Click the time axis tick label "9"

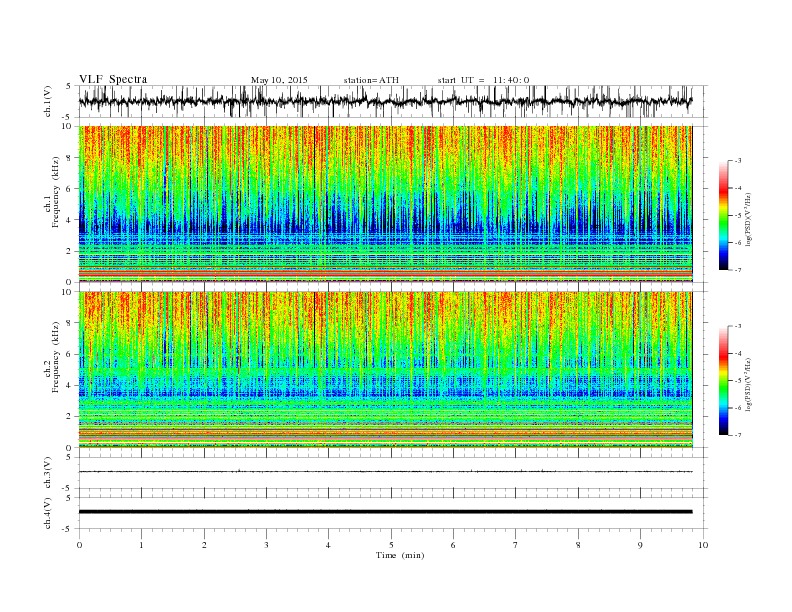[640, 545]
